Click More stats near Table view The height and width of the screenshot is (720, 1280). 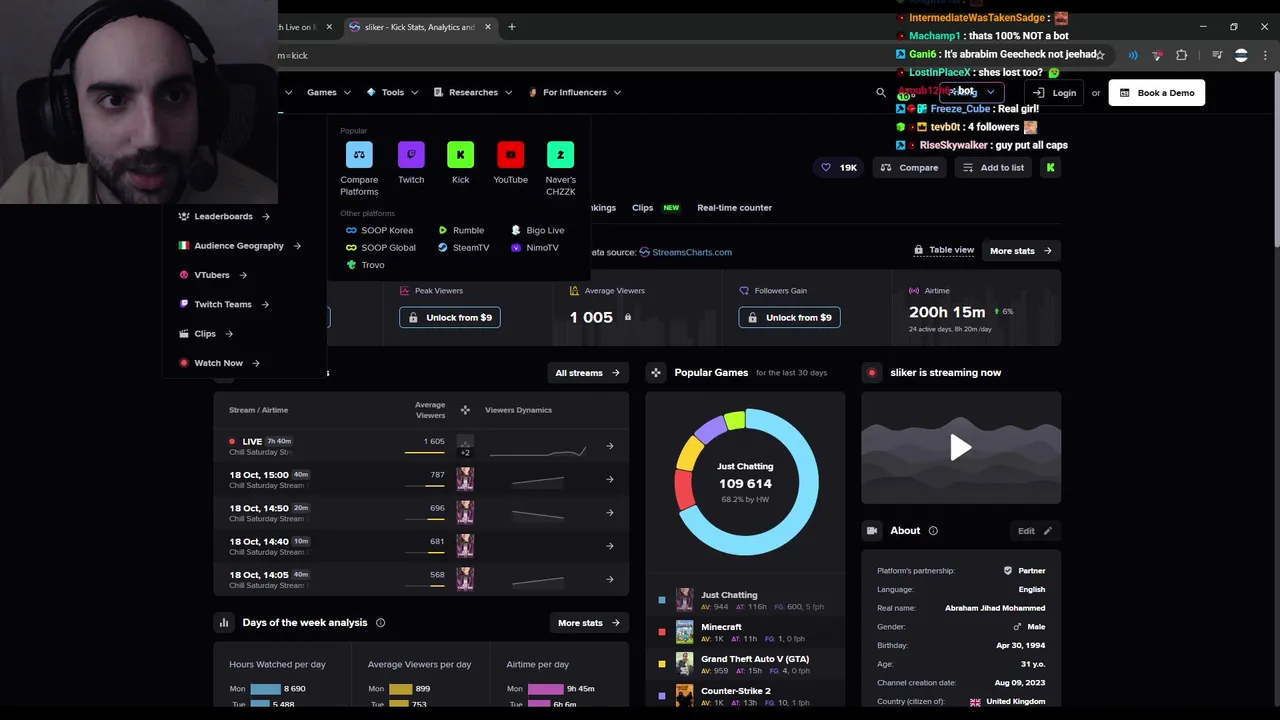(1021, 251)
